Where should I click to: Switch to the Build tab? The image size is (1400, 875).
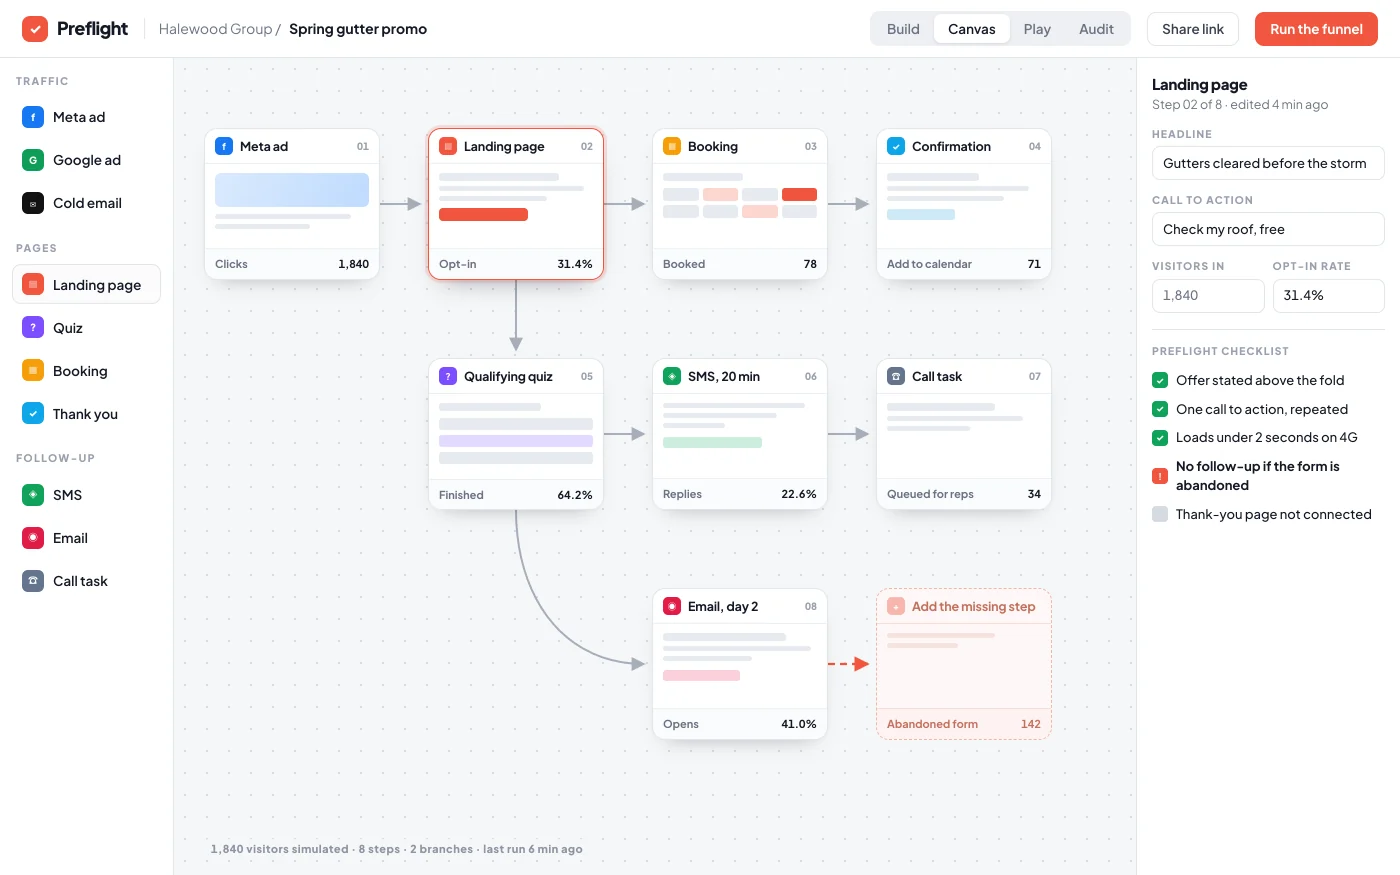click(x=903, y=29)
